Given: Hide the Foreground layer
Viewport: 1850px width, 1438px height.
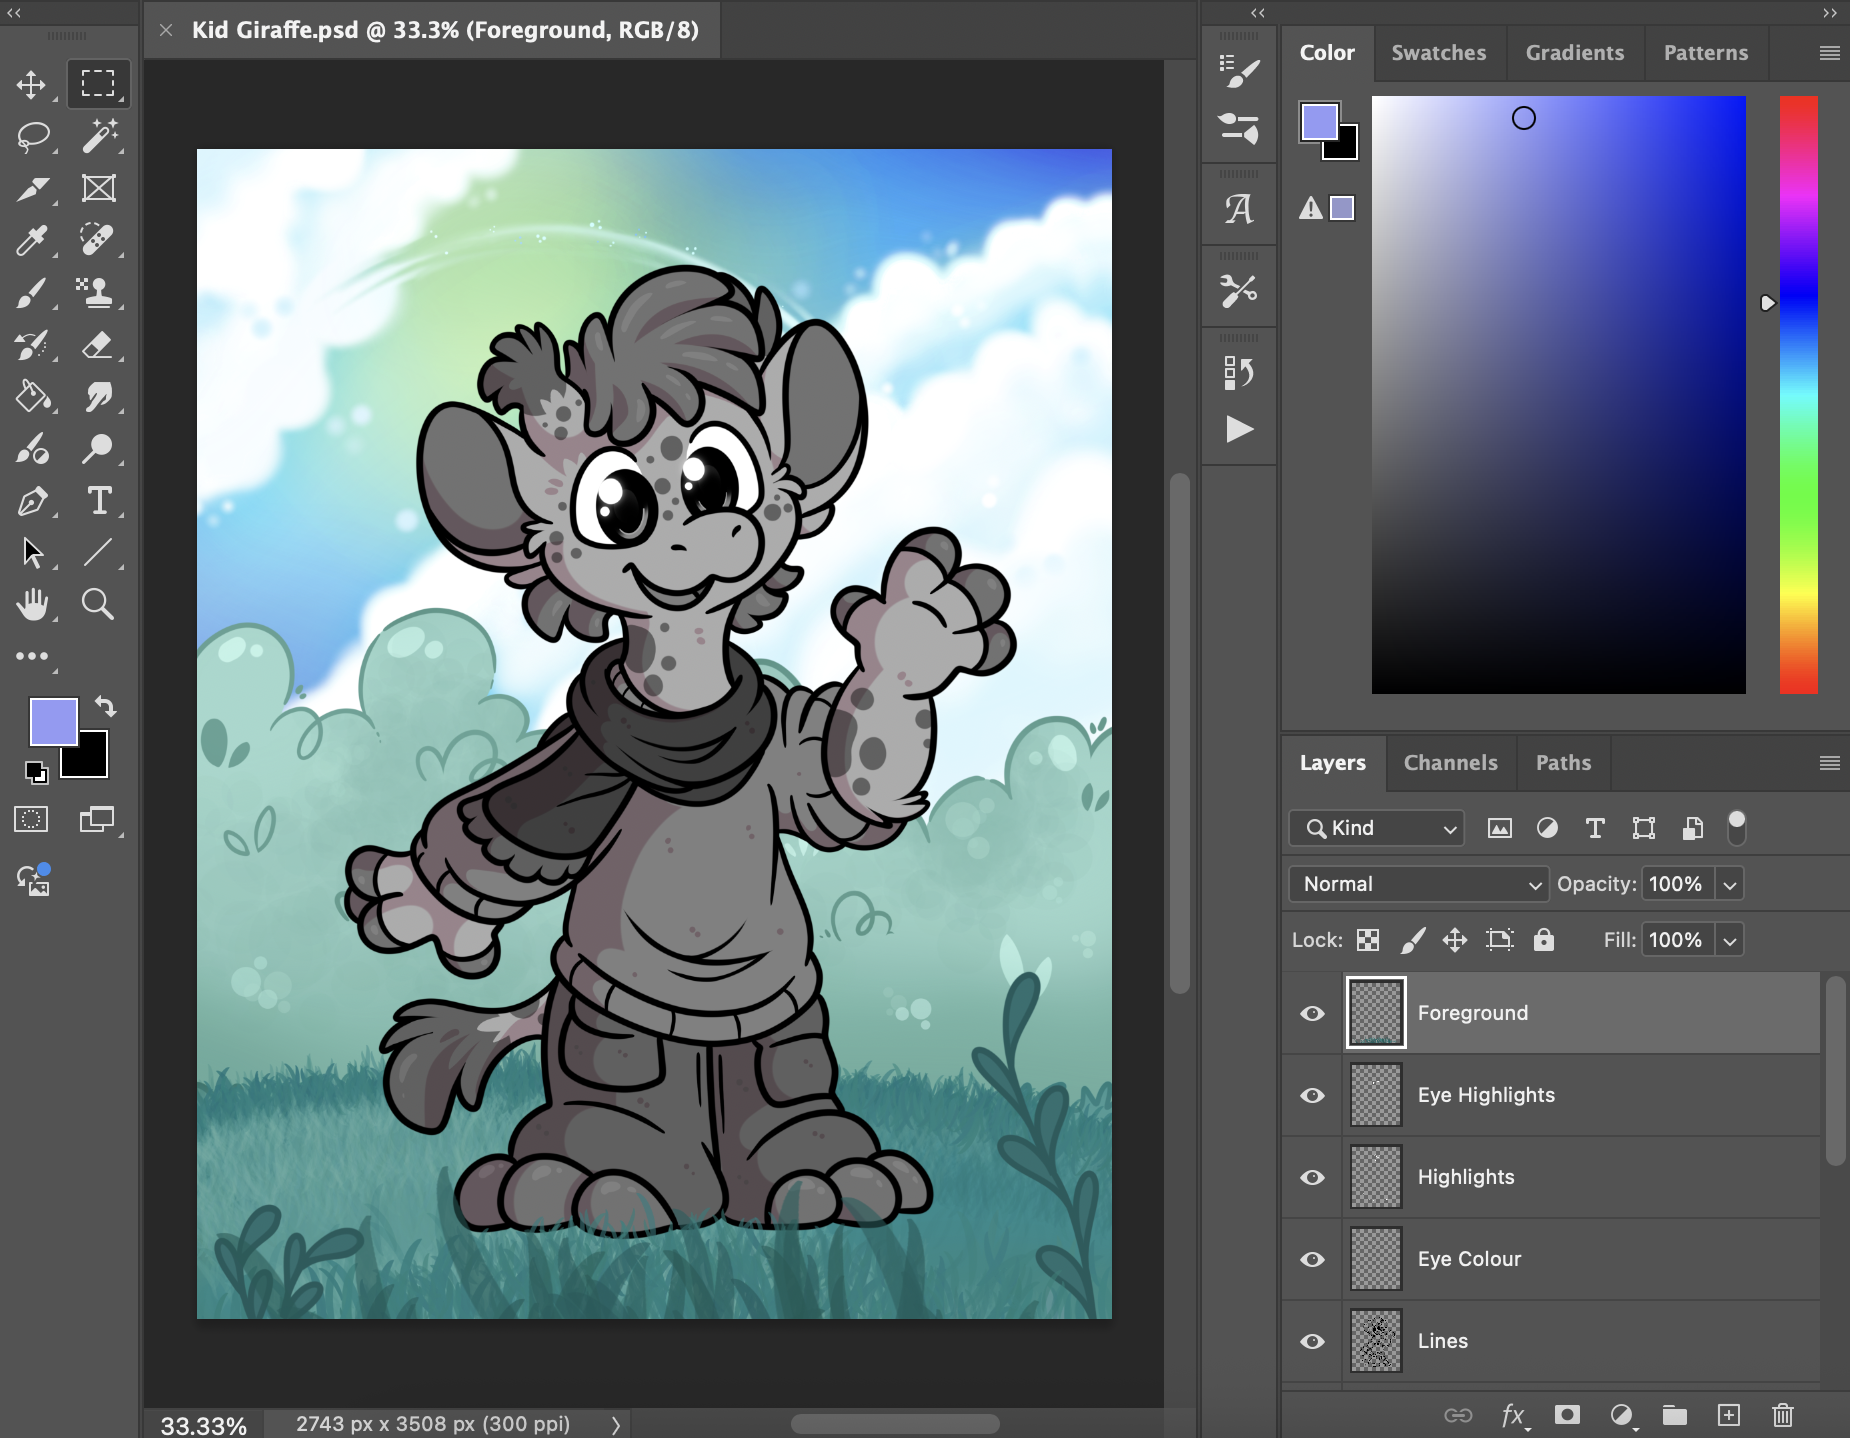Looking at the screenshot, I should (1313, 1013).
